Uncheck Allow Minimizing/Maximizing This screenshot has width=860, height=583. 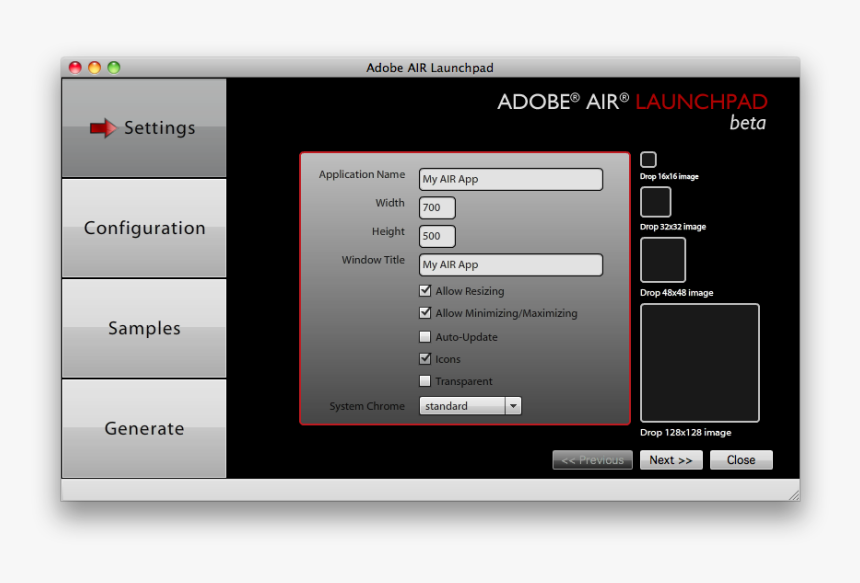click(425, 312)
